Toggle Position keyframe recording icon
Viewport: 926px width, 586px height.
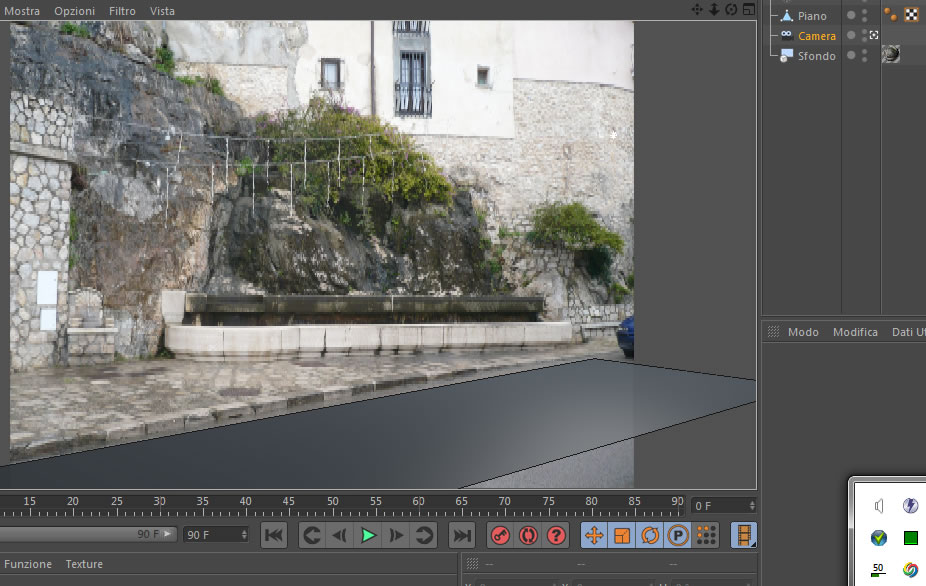594,536
